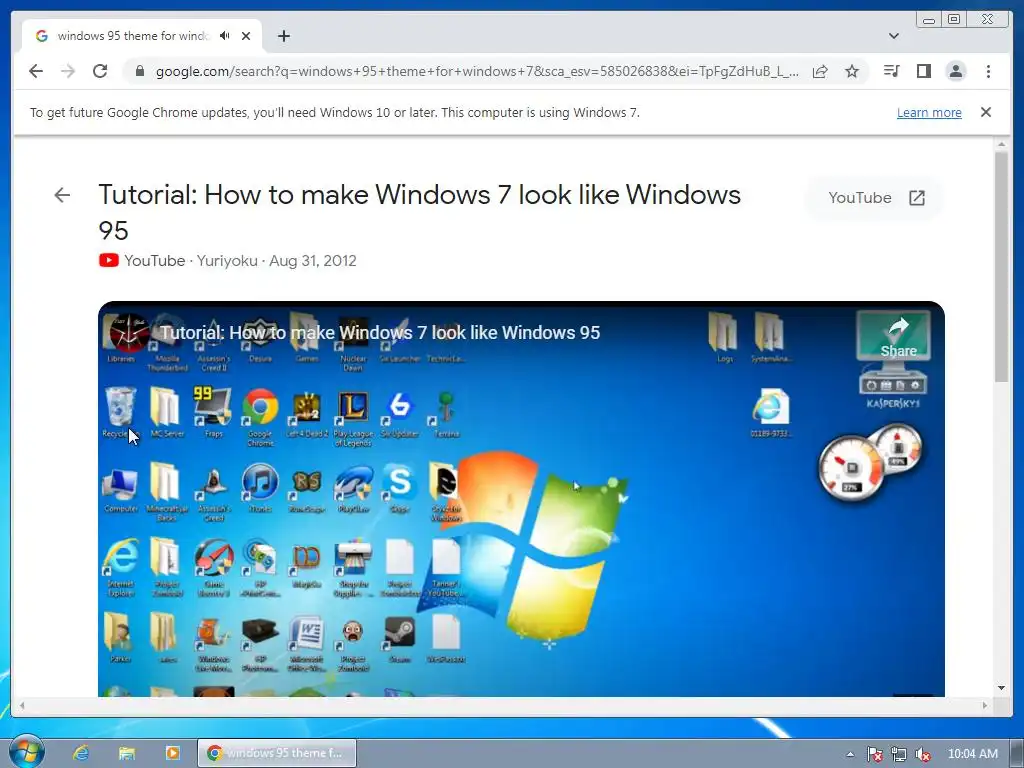Click the muted volume tray icon
This screenshot has height=768, width=1024.
(x=923, y=754)
